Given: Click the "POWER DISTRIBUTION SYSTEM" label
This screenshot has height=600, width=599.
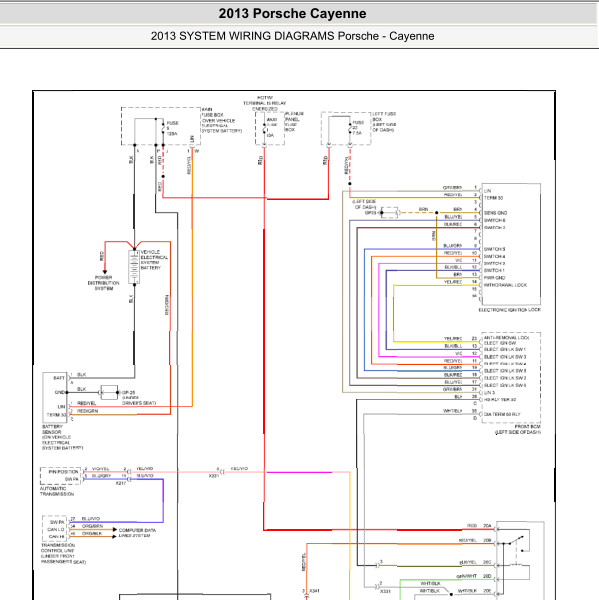Looking at the screenshot, I should tap(103, 283).
